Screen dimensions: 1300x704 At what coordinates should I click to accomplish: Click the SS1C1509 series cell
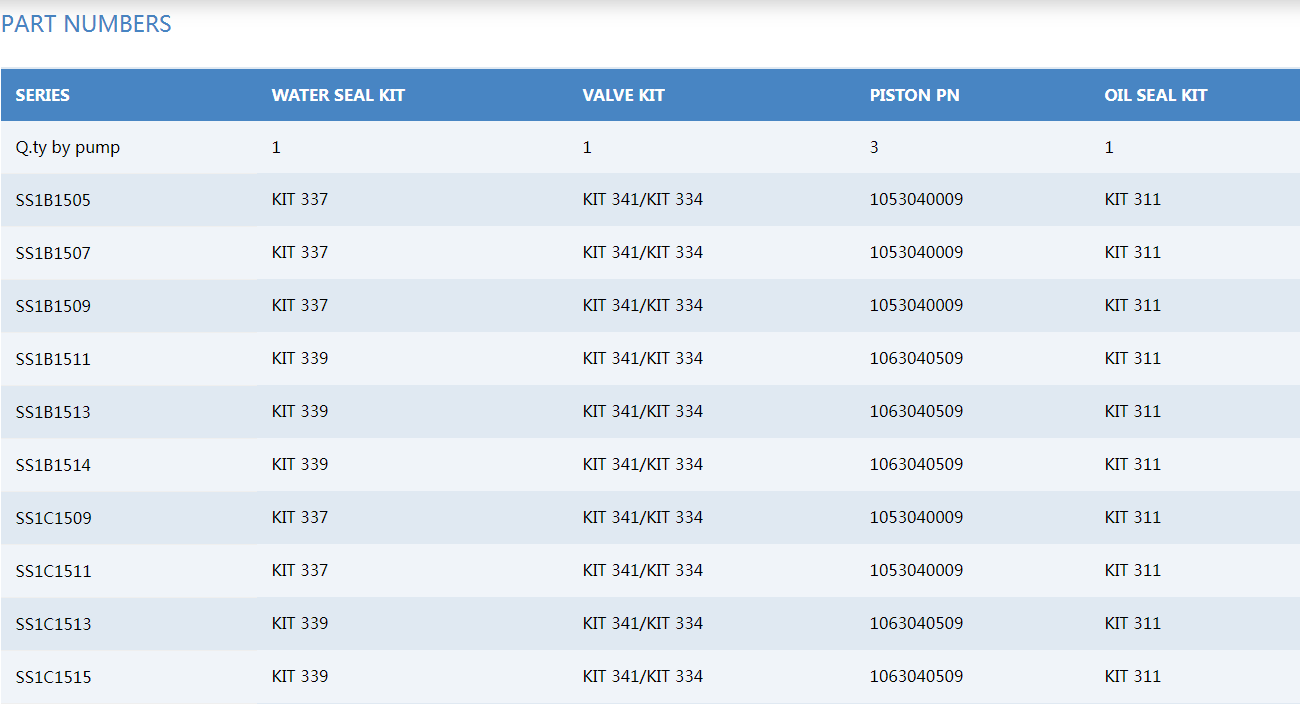click(x=53, y=518)
